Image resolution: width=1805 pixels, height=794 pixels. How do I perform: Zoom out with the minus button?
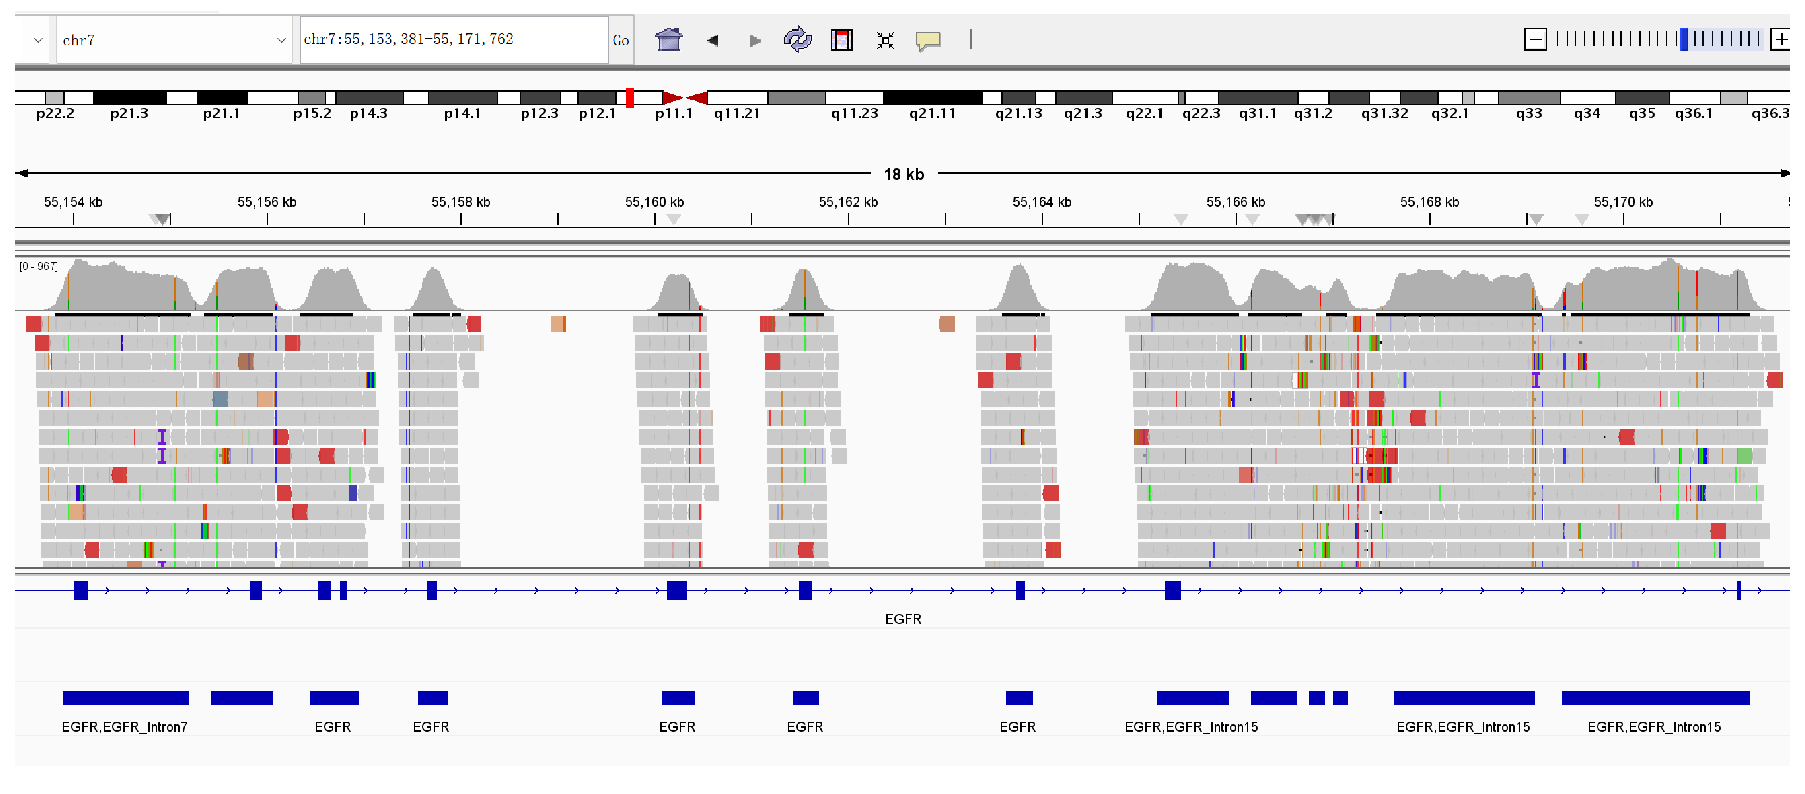click(1535, 39)
